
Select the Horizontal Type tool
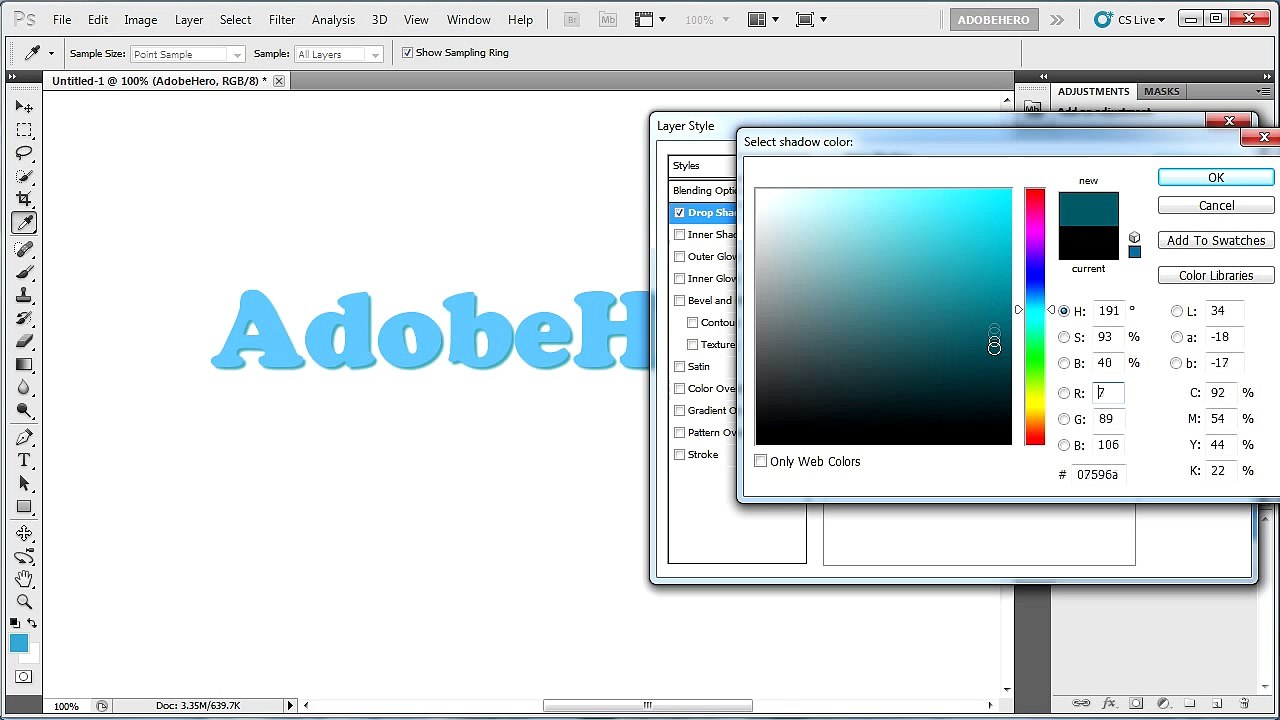24,460
